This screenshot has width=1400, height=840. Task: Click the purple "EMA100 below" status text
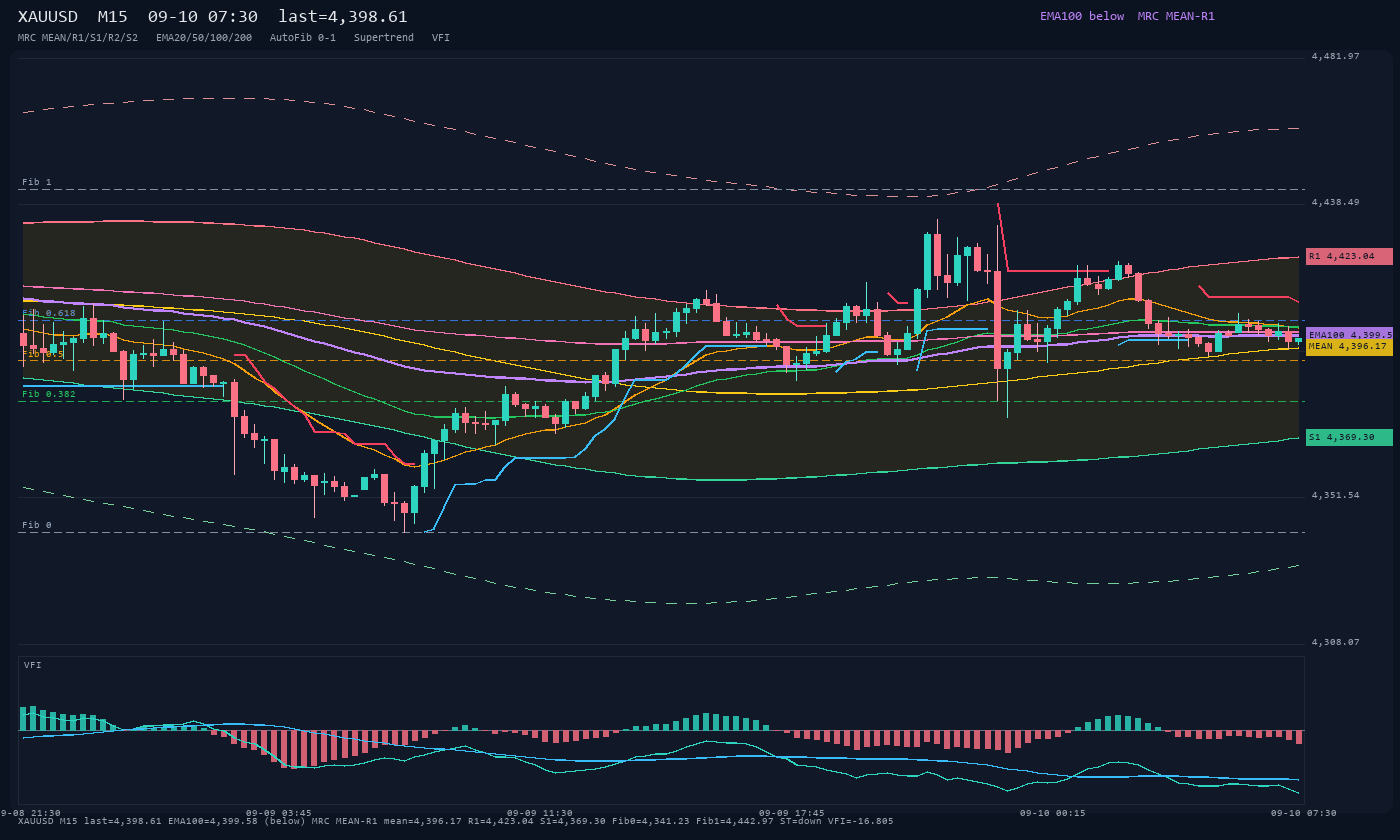(1082, 16)
